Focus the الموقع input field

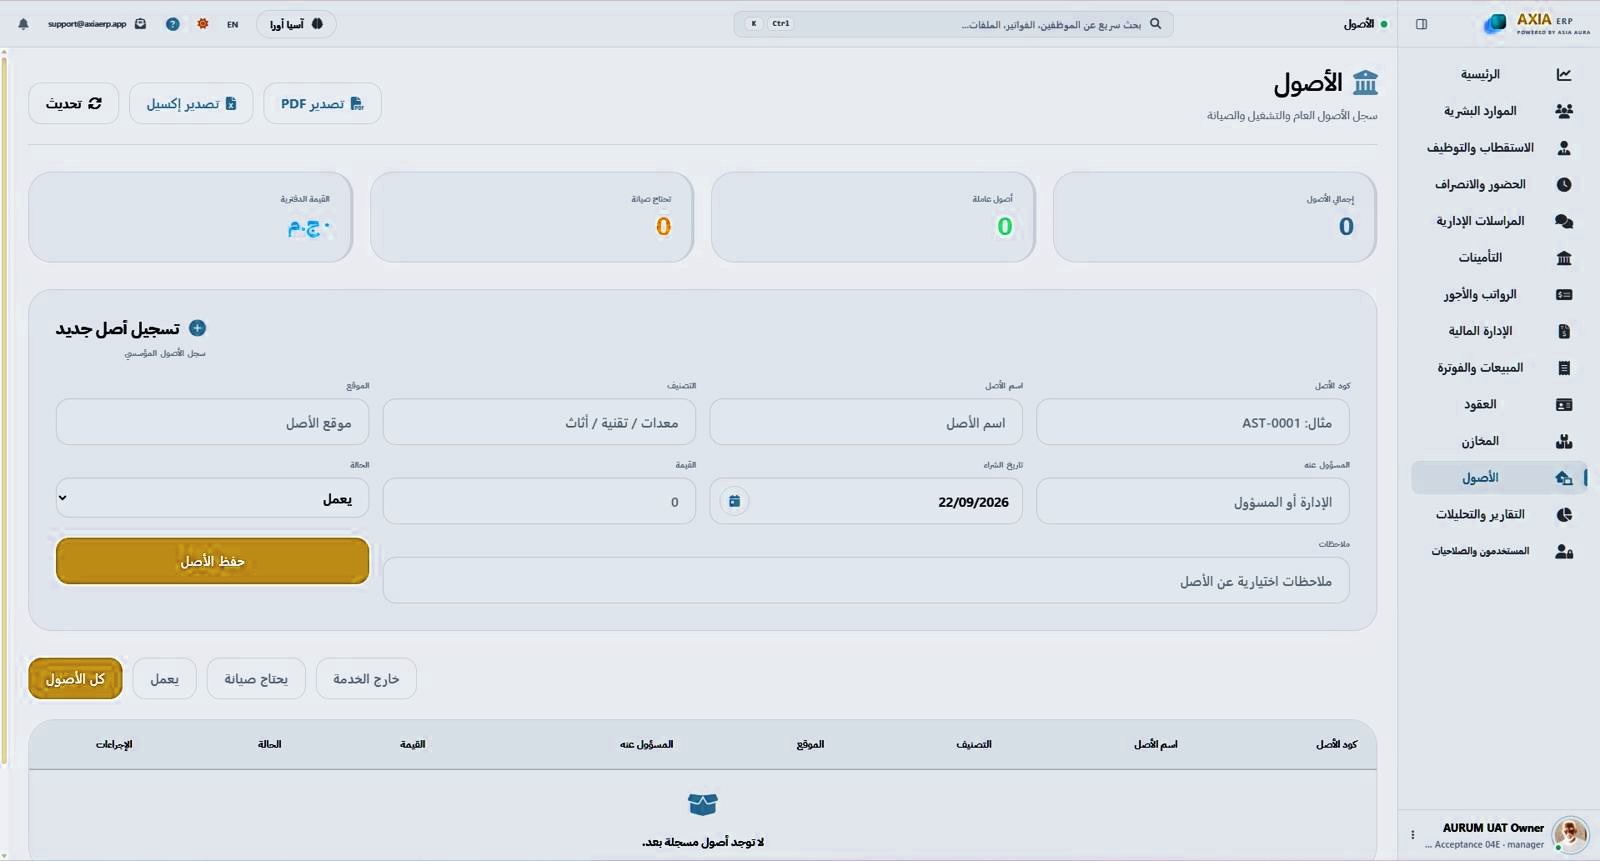click(212, 422)
